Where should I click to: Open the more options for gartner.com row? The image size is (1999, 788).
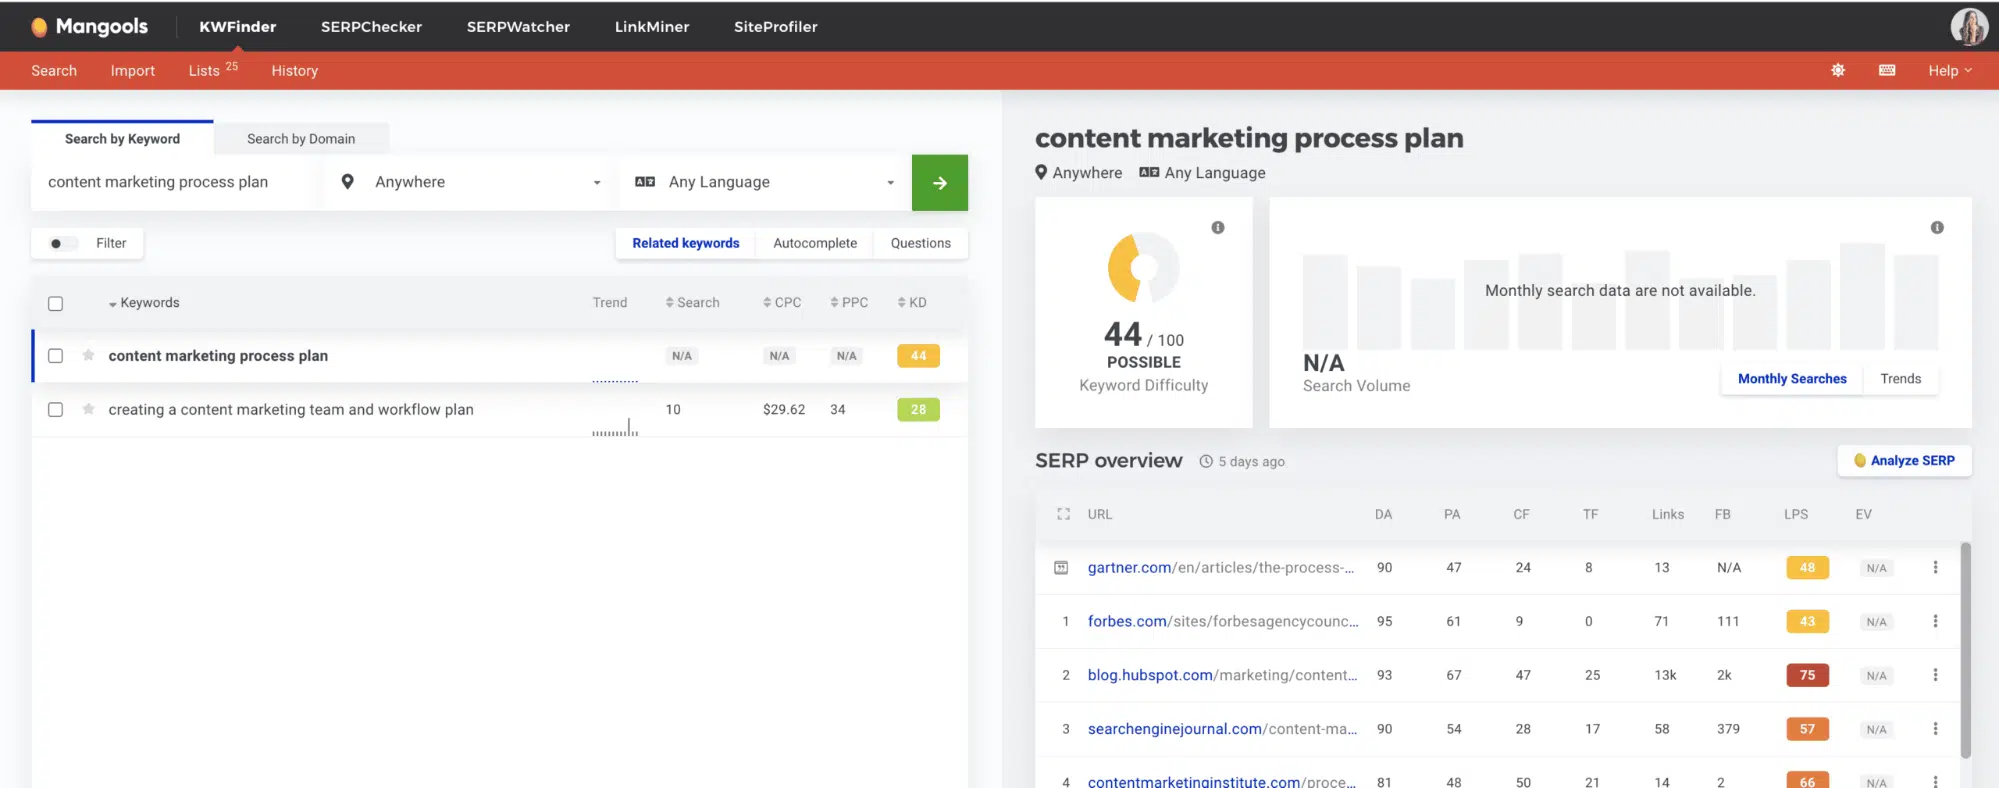pos(1935,567)
